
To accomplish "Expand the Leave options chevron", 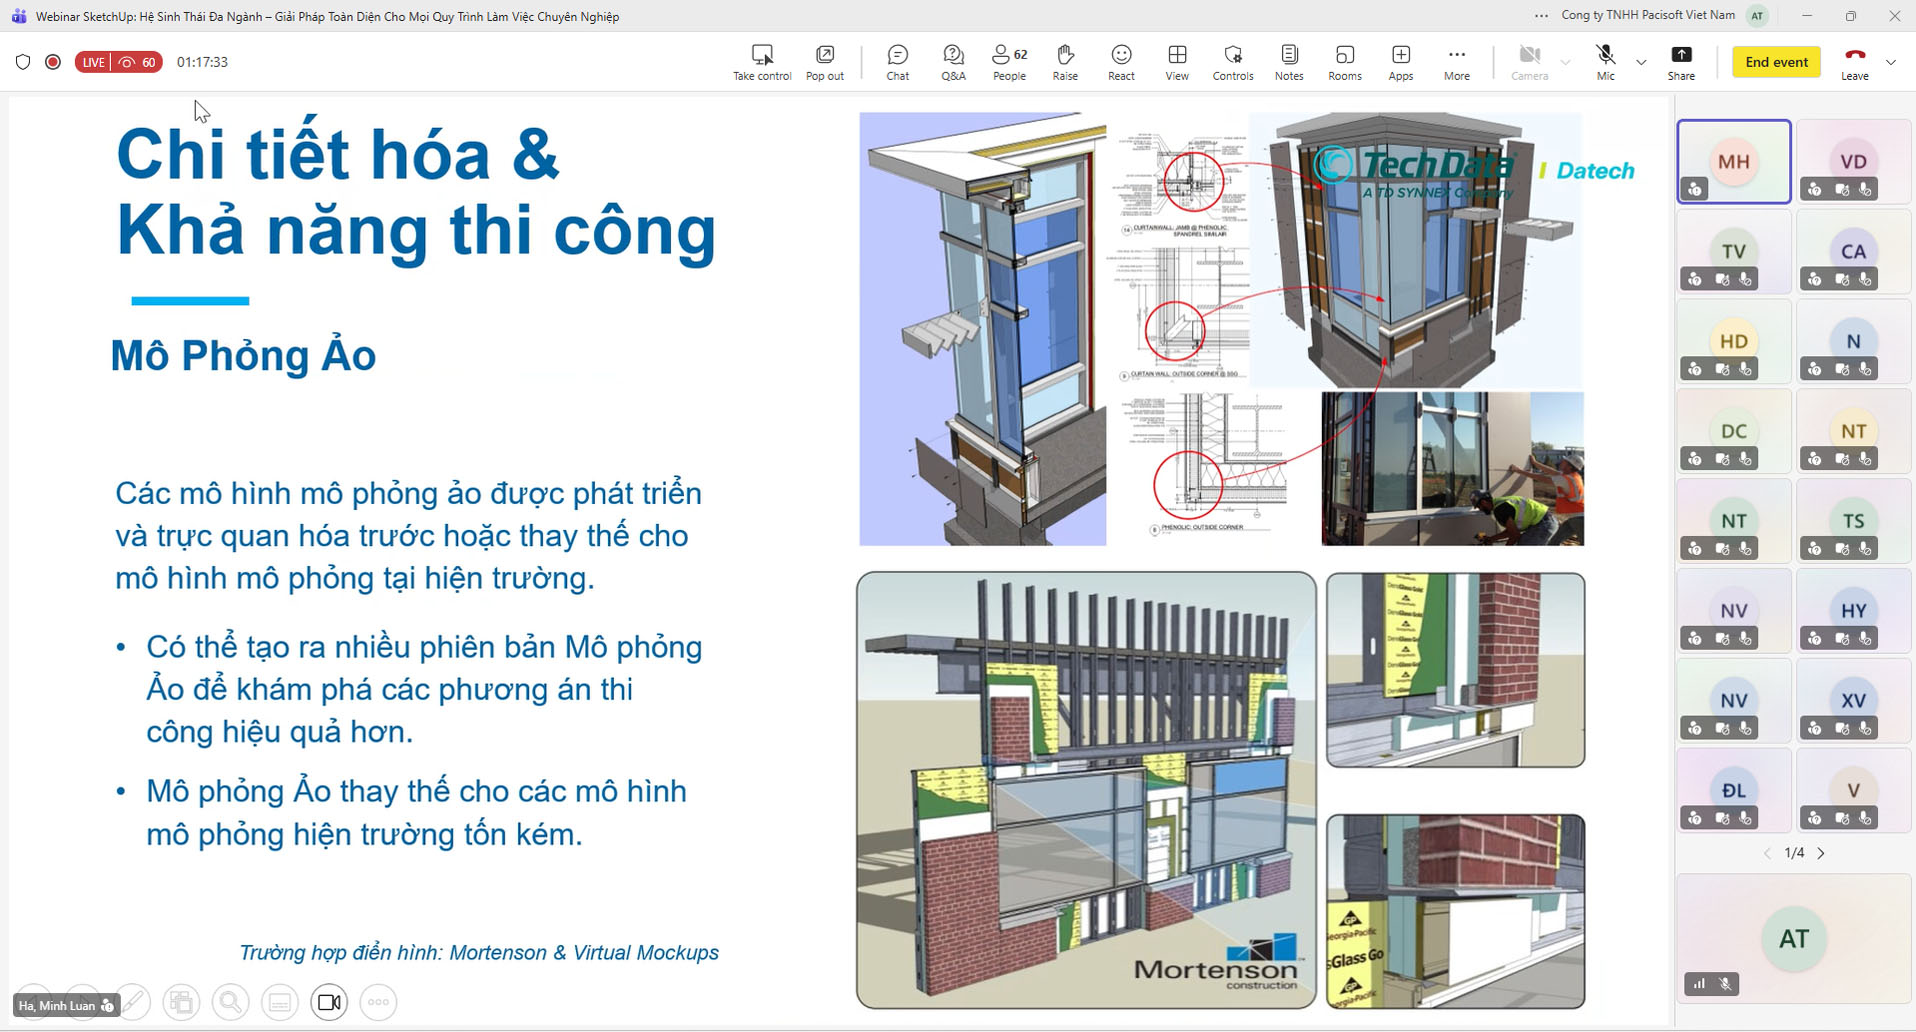I will (x=1891, y=62).
